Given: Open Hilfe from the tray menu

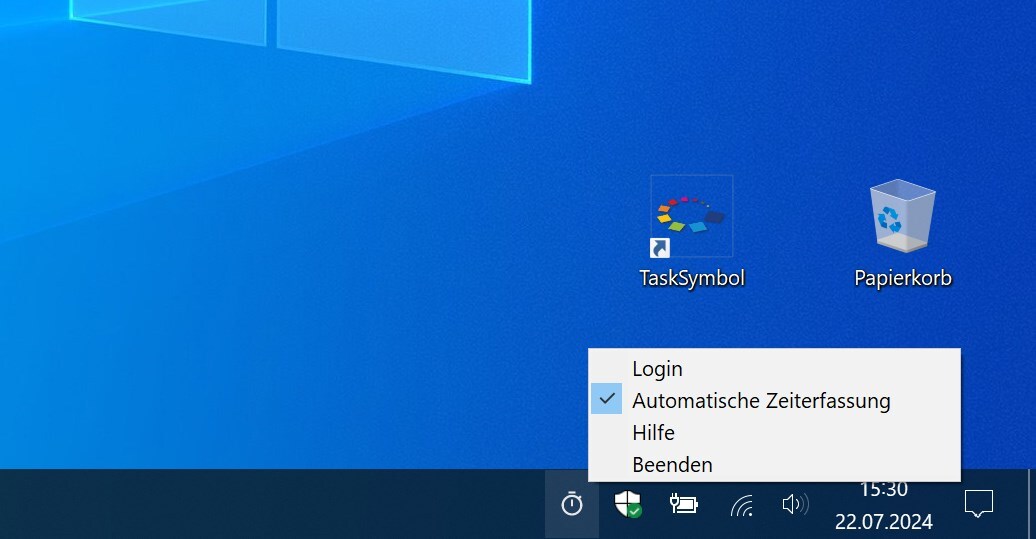Looking at the screenshot, I should 653,433.
